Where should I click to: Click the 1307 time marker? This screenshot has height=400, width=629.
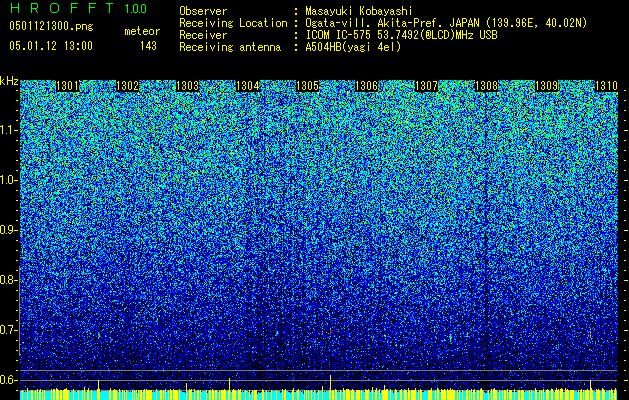[426, 86]
